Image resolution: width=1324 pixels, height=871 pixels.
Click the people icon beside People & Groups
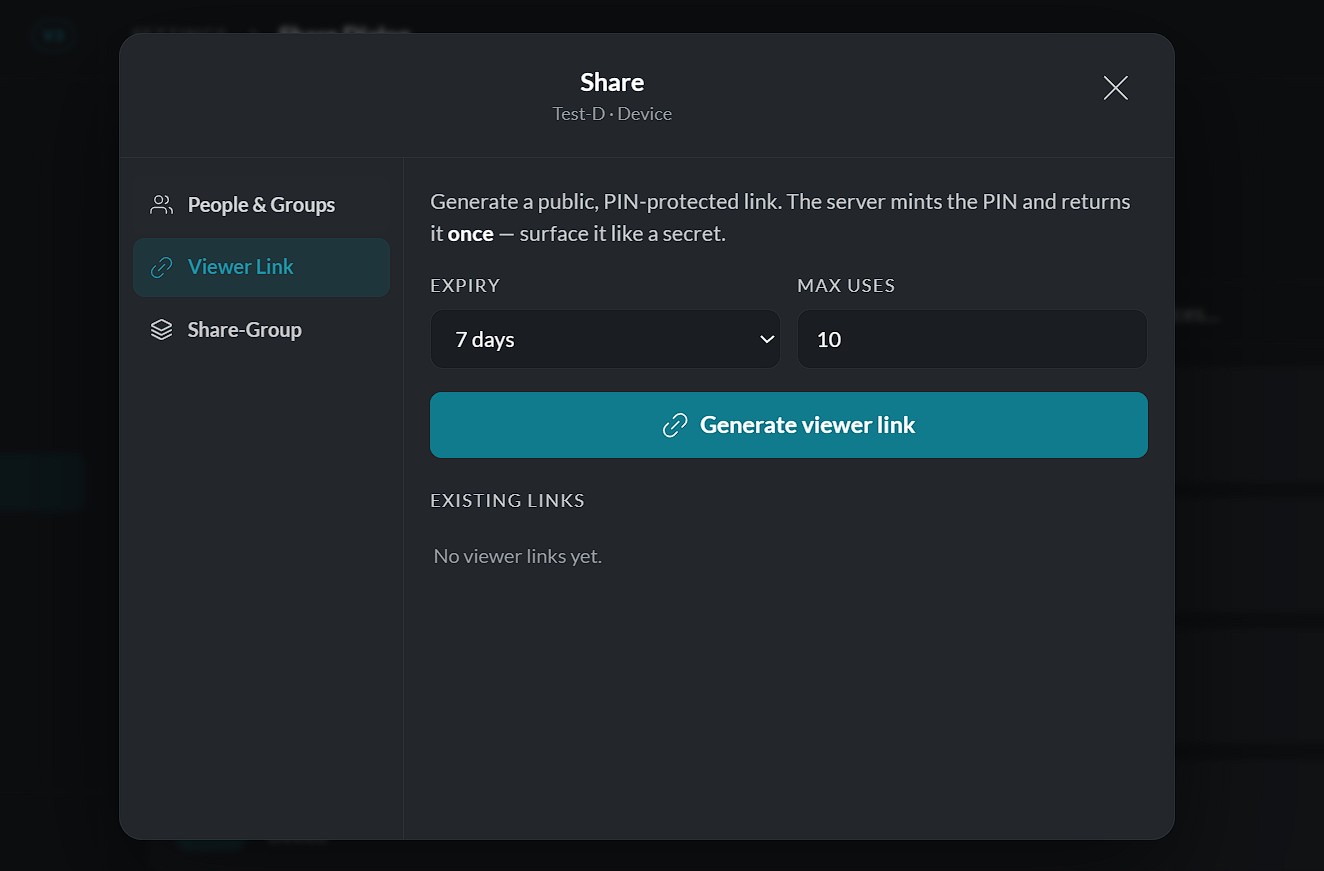(x=161, y=205)
